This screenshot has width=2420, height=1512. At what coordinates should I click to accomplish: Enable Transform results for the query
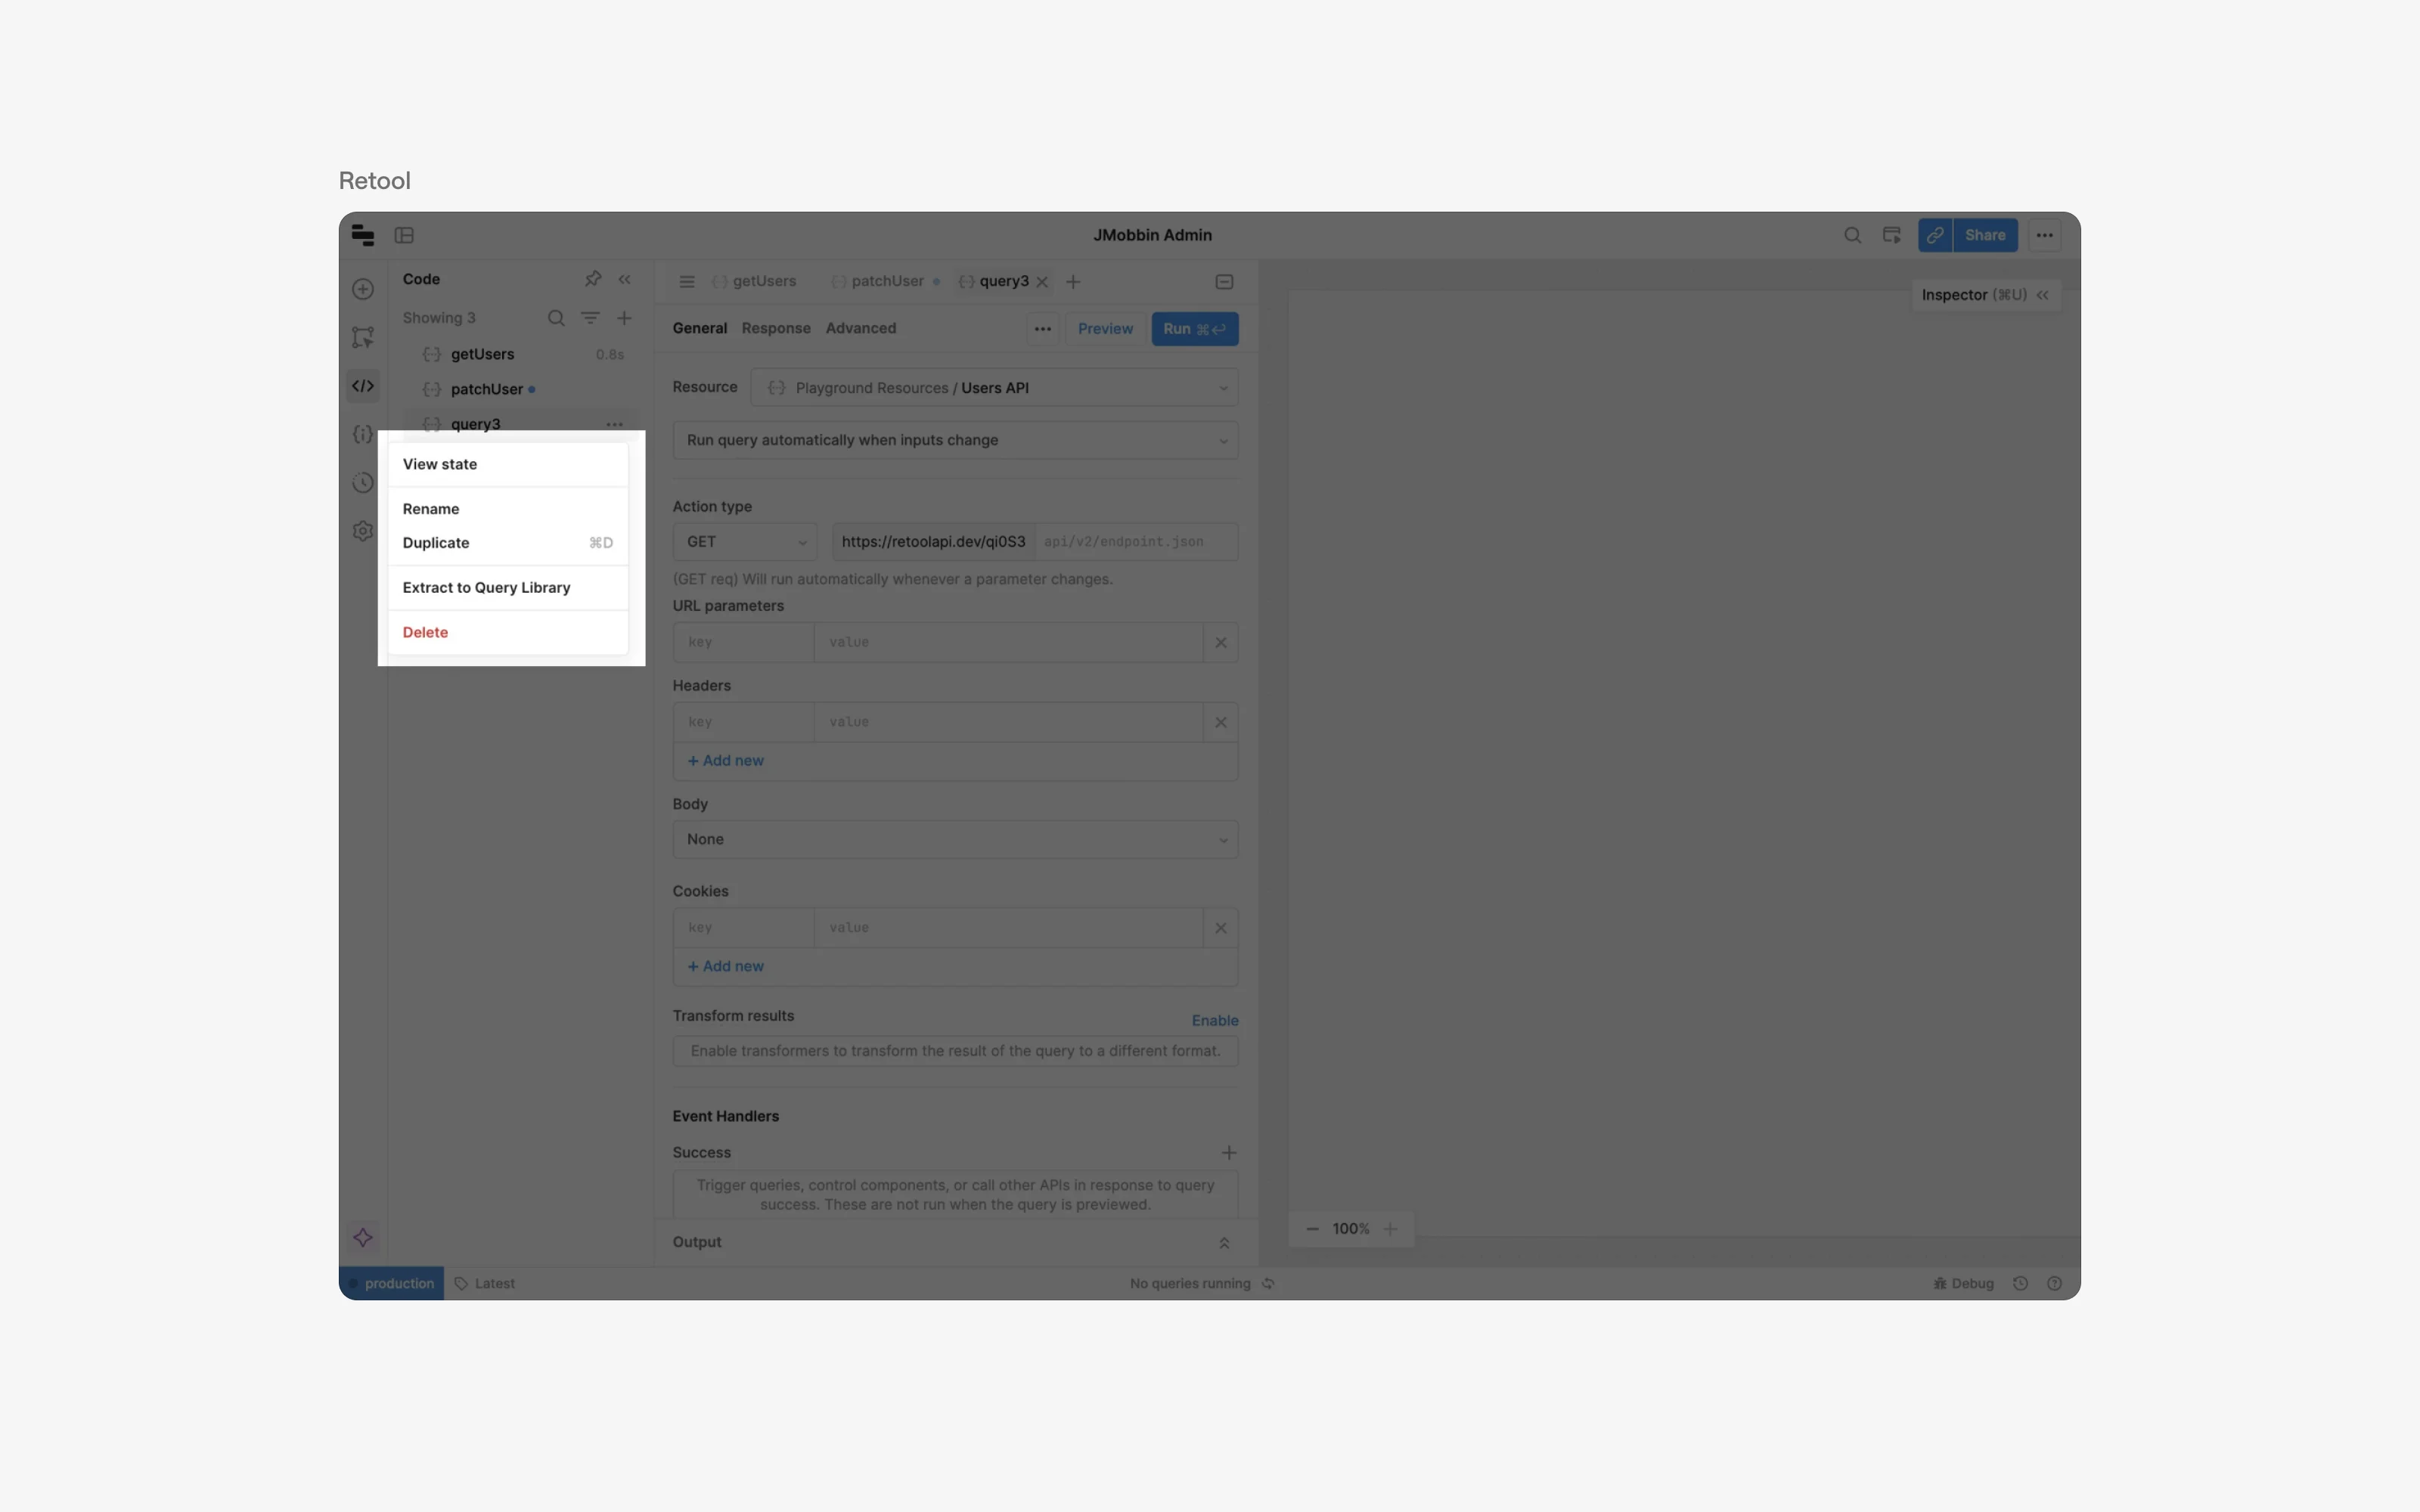point(1214,1020)
